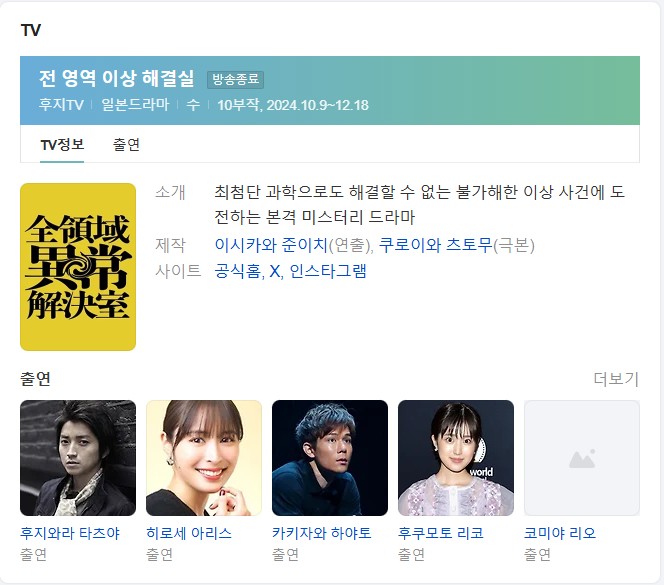Viewport: 664px width, 585px height.
Task: Click the 히로세 아리스 name link
Action: pyautogui.click(x=189, y=533)
